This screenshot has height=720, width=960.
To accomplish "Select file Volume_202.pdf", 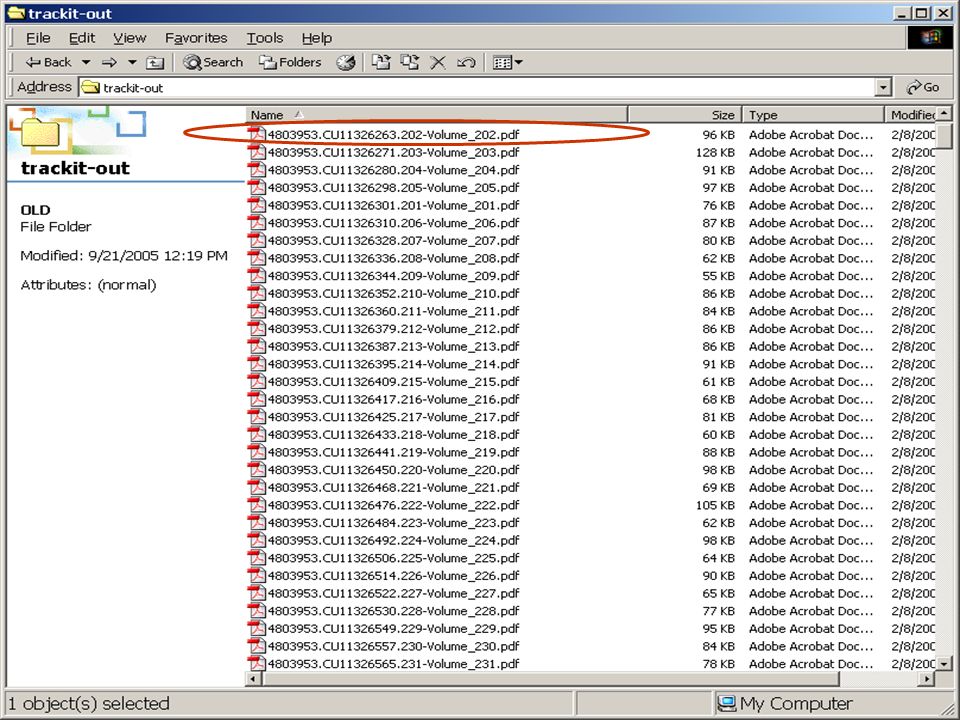I will click(x=393, y=135).
